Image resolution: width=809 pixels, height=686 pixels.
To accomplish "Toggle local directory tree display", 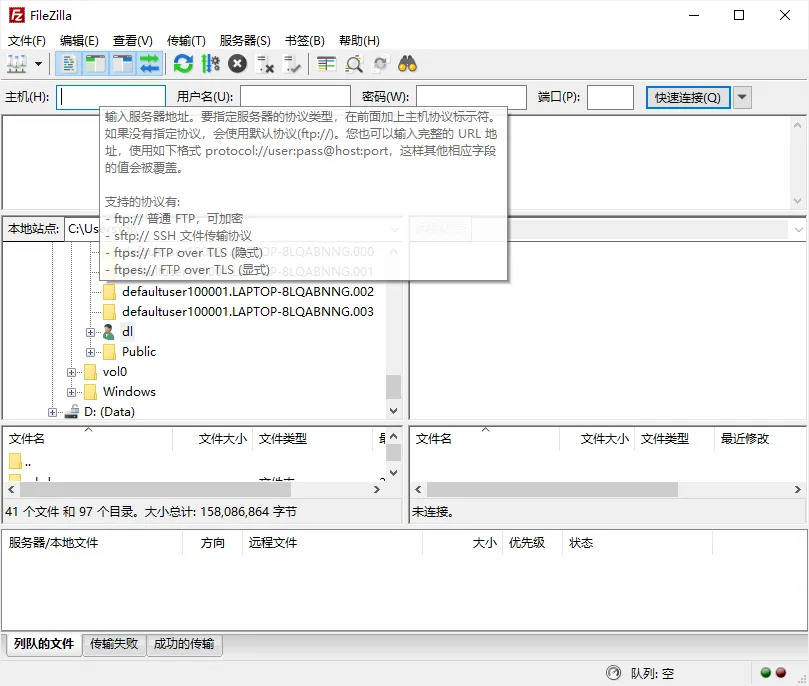I will point(95,64).
